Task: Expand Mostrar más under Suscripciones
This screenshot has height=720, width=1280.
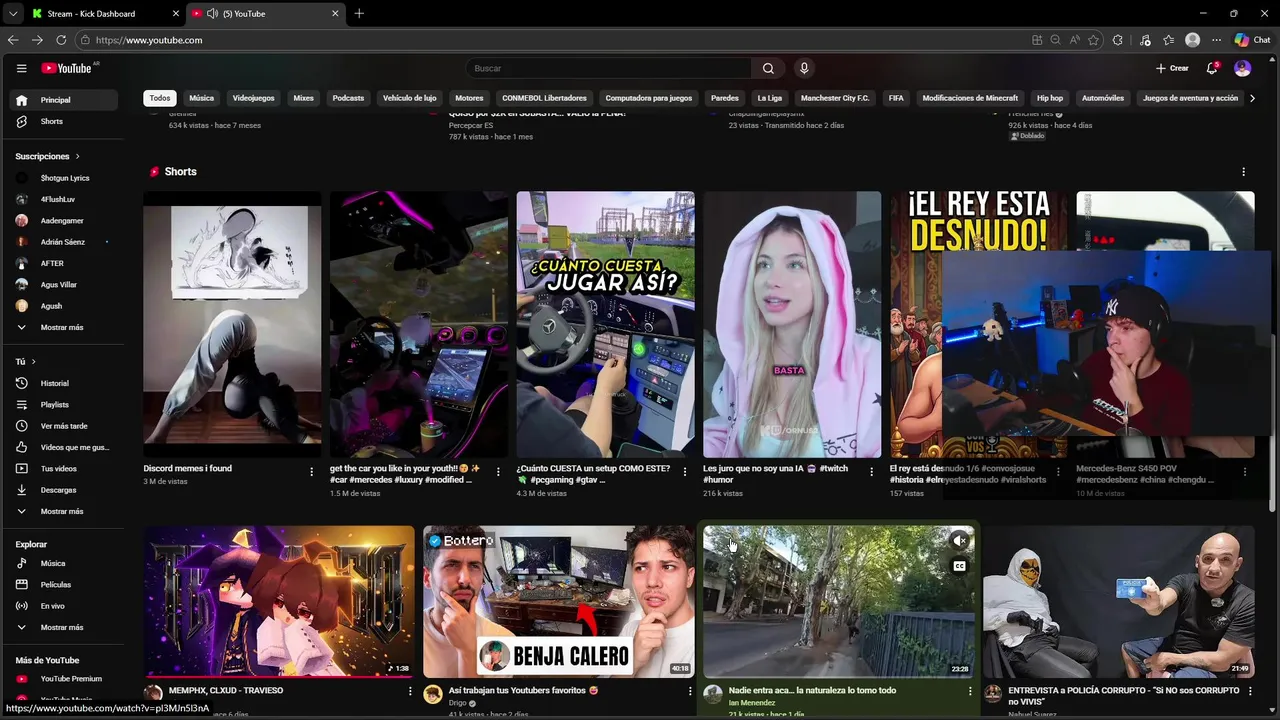Action: point(65,327)
